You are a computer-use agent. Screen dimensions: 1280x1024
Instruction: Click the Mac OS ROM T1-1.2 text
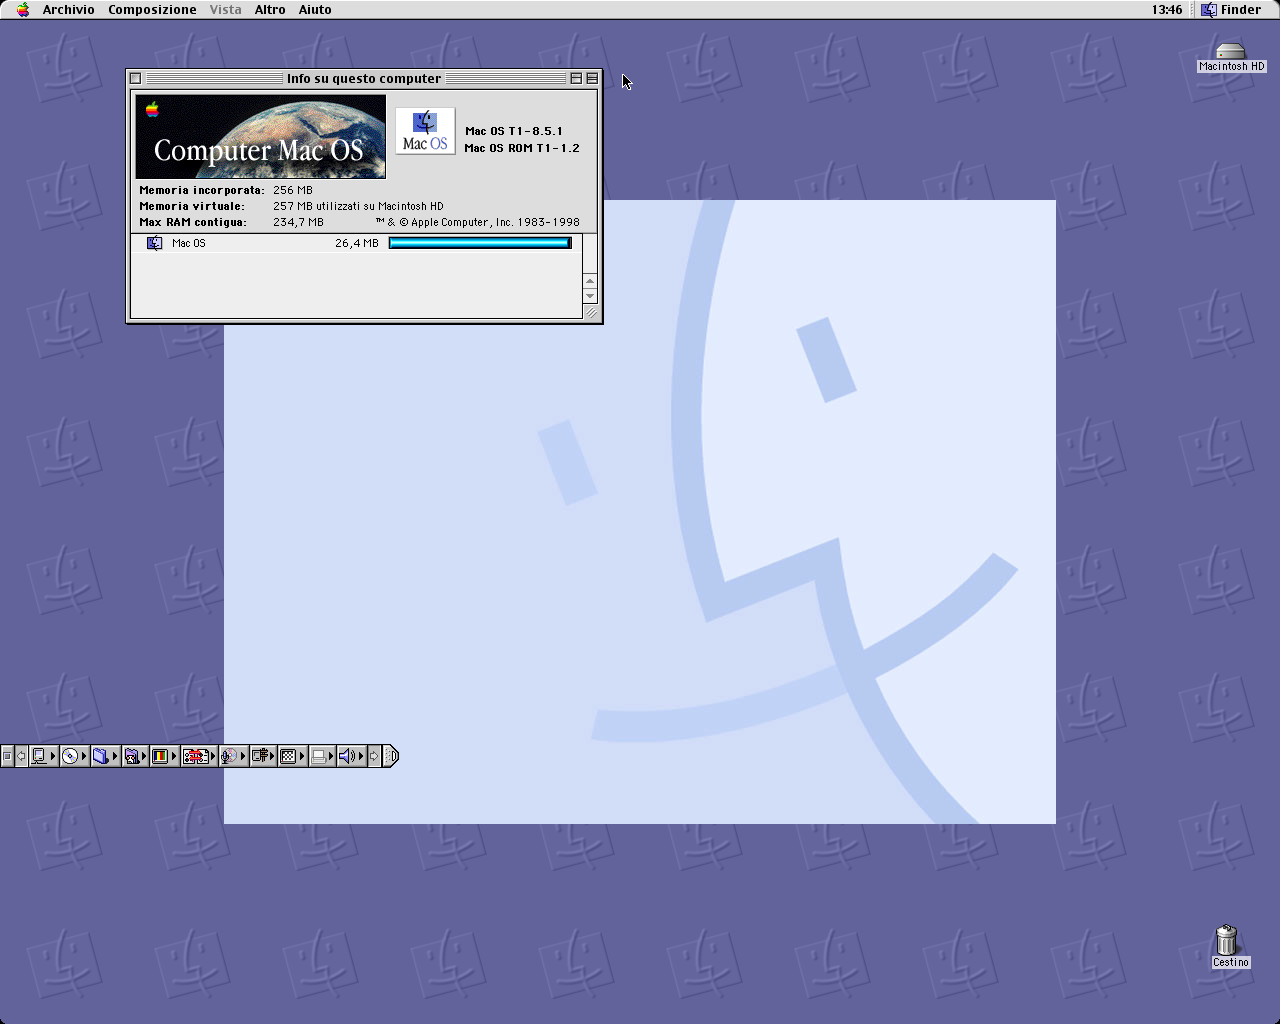[522, 148]
